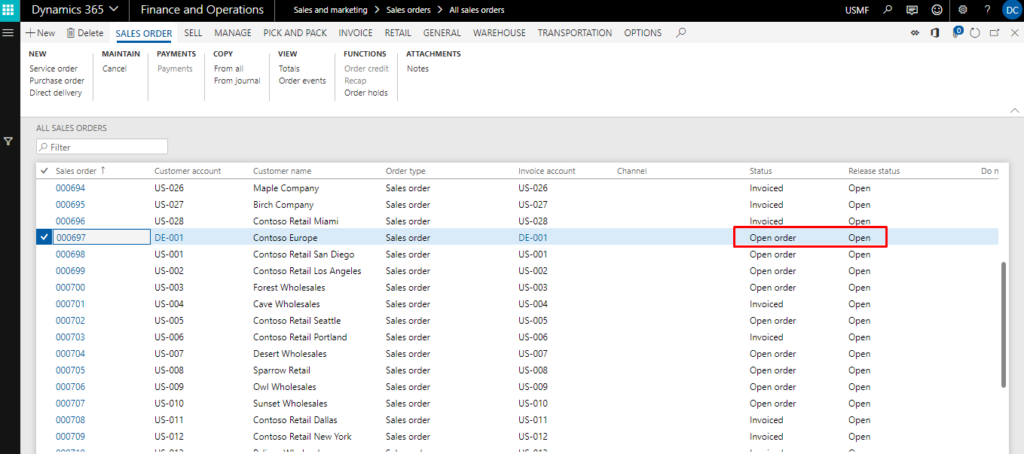The width and height of the screenshot is (1024, 454).
Task: Open the filter pane funnel icon
Action: pos(8,141)
